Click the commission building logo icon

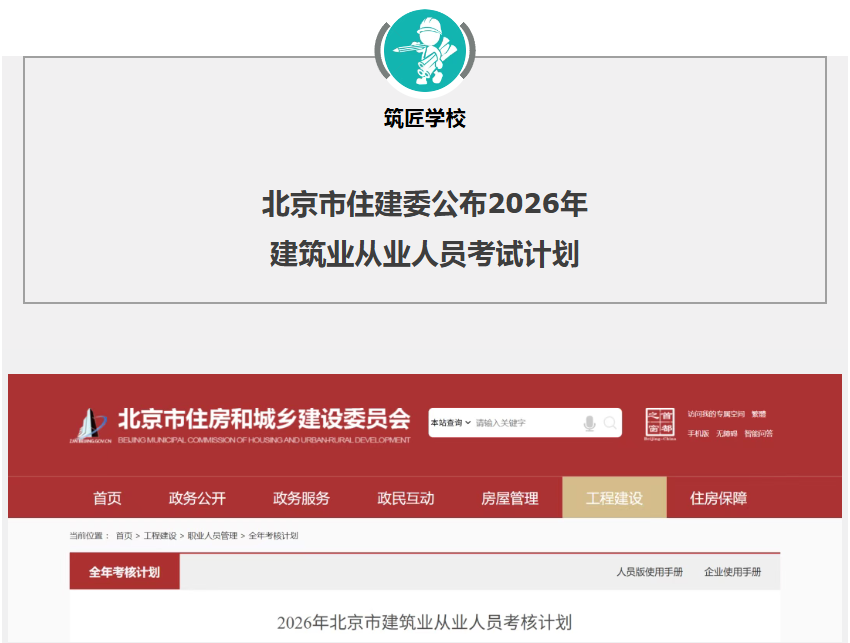91,424
